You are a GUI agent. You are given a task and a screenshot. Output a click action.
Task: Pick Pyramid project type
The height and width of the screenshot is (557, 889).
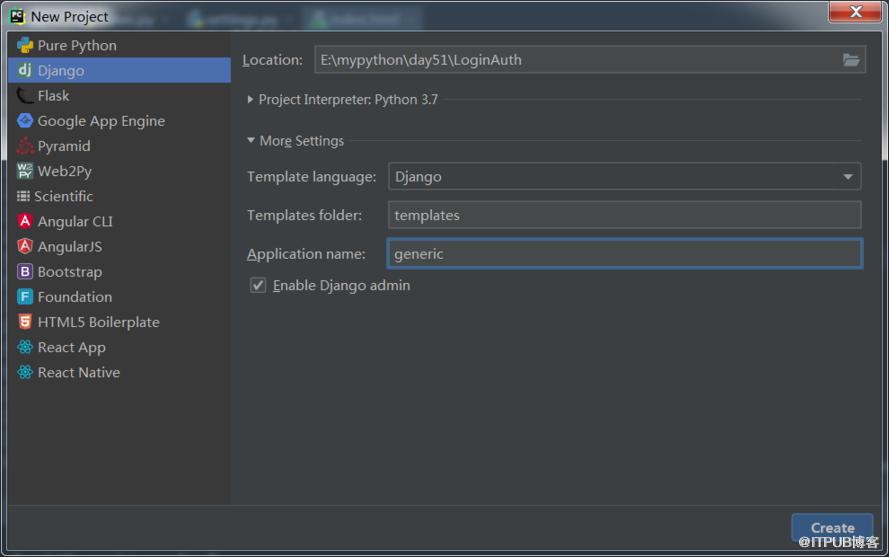pos(119,146)
